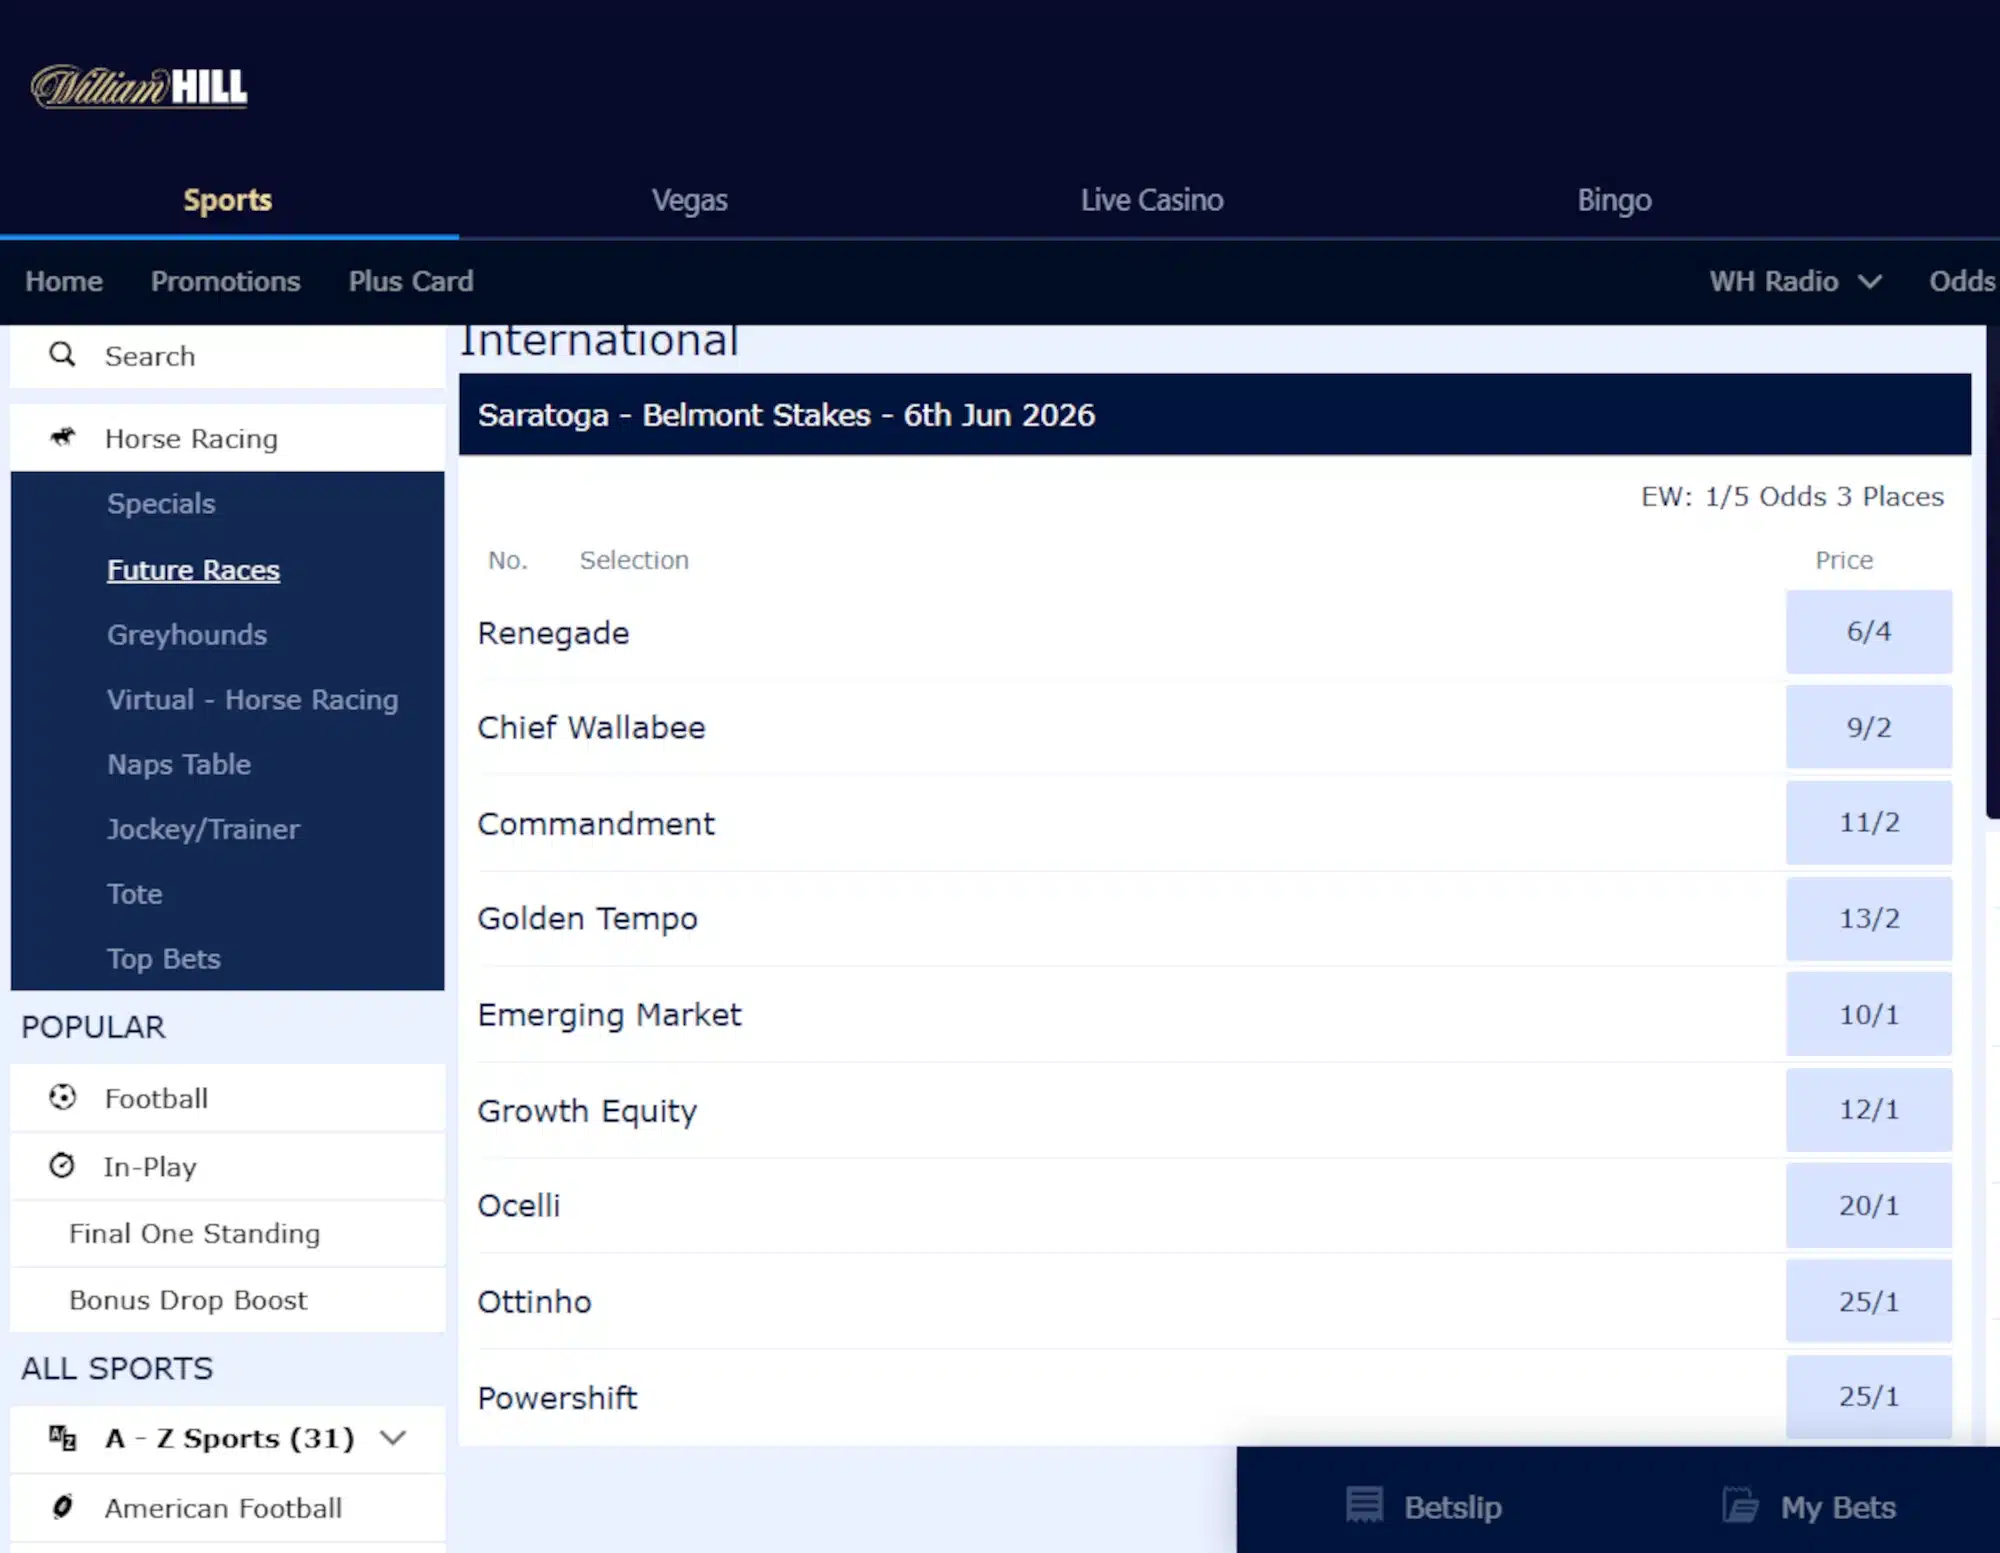
Task: Click the William Hill logo
Action: pyautogui.click(x=139, y=87)
